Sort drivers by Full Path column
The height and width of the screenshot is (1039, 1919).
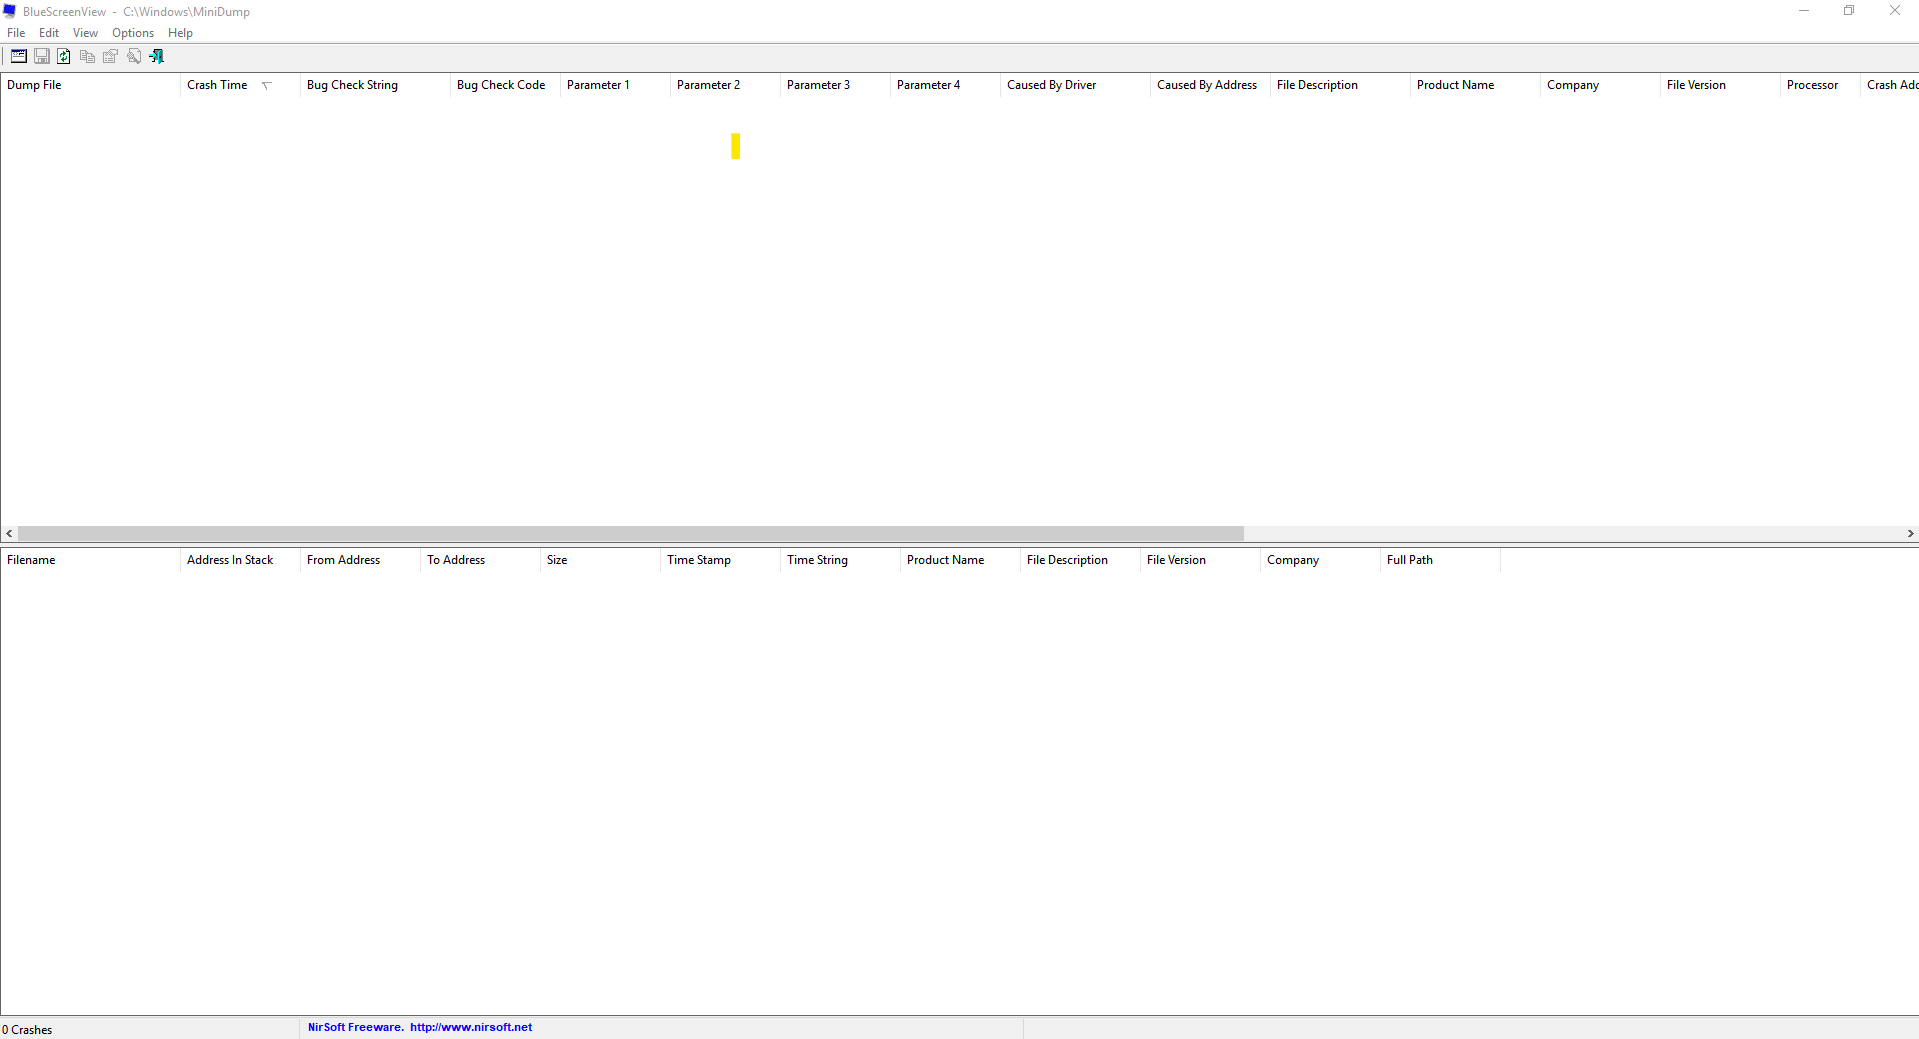tap(1440, 560)
